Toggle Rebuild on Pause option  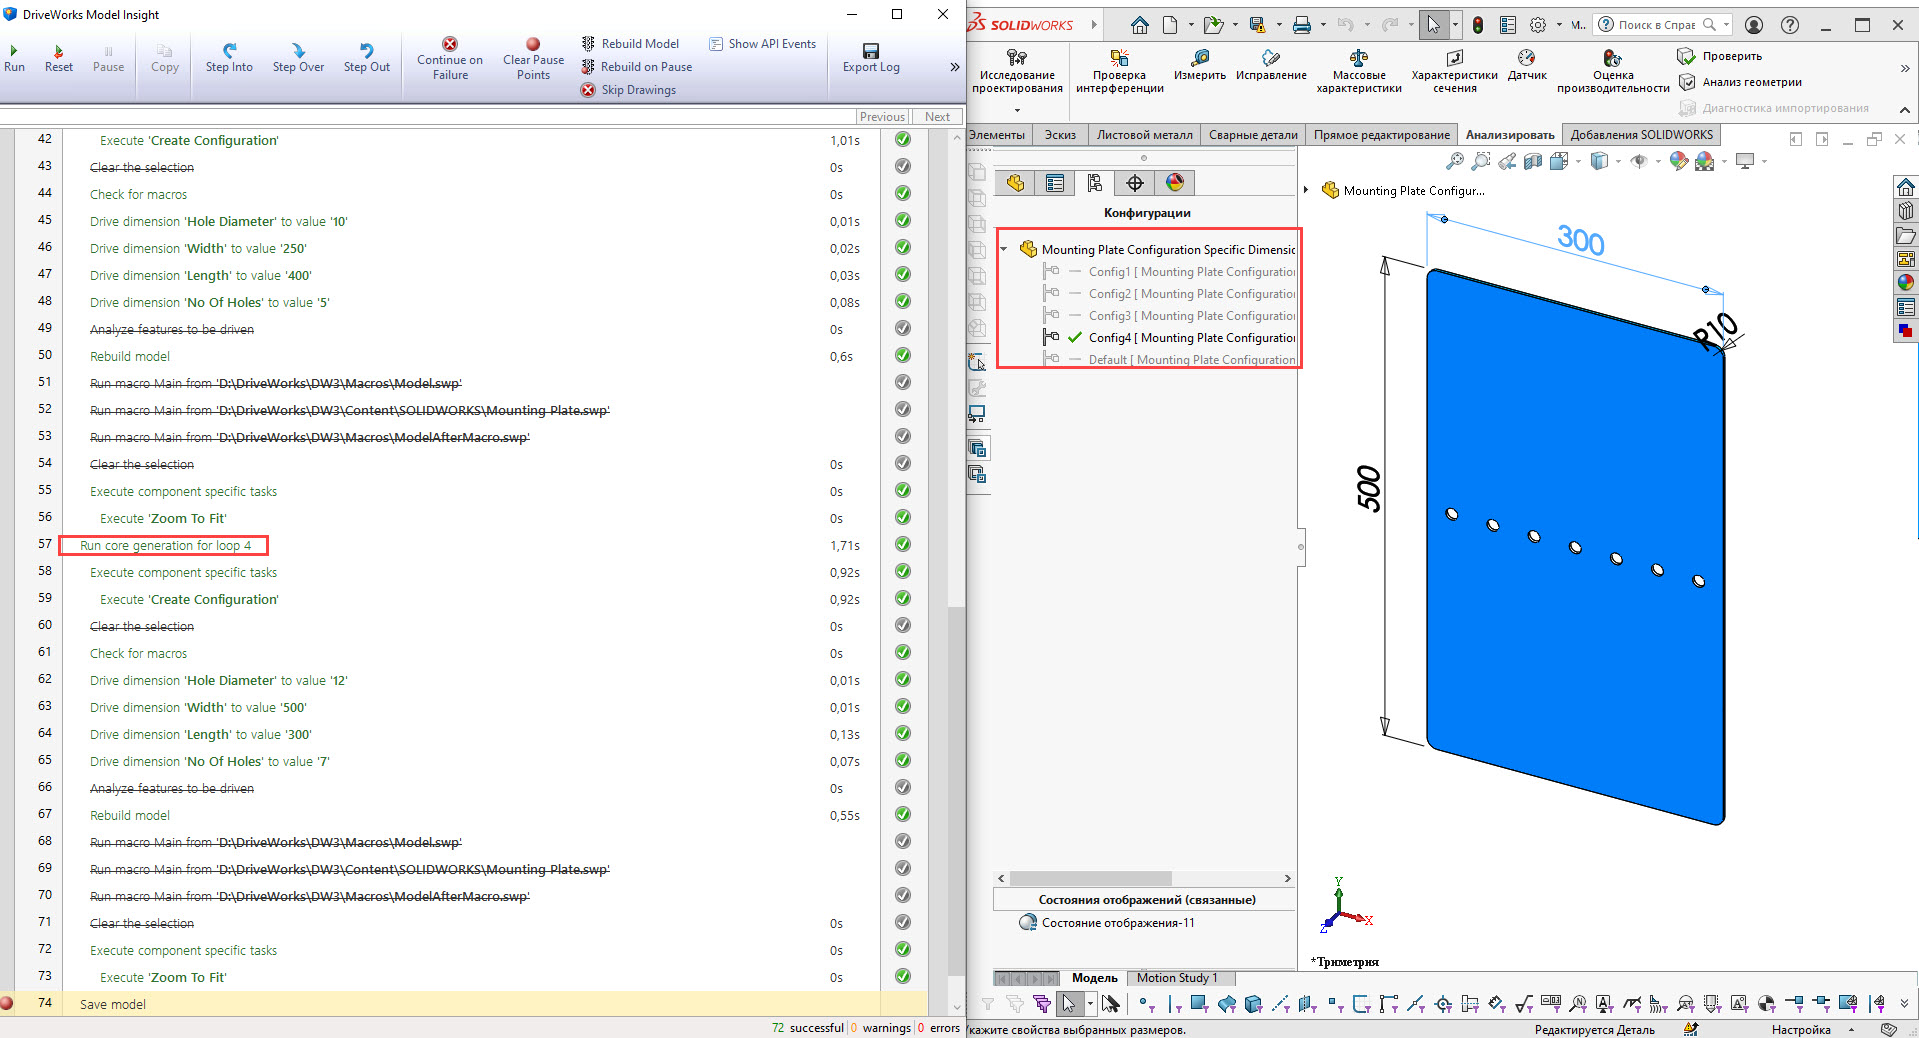pos(637,67)
